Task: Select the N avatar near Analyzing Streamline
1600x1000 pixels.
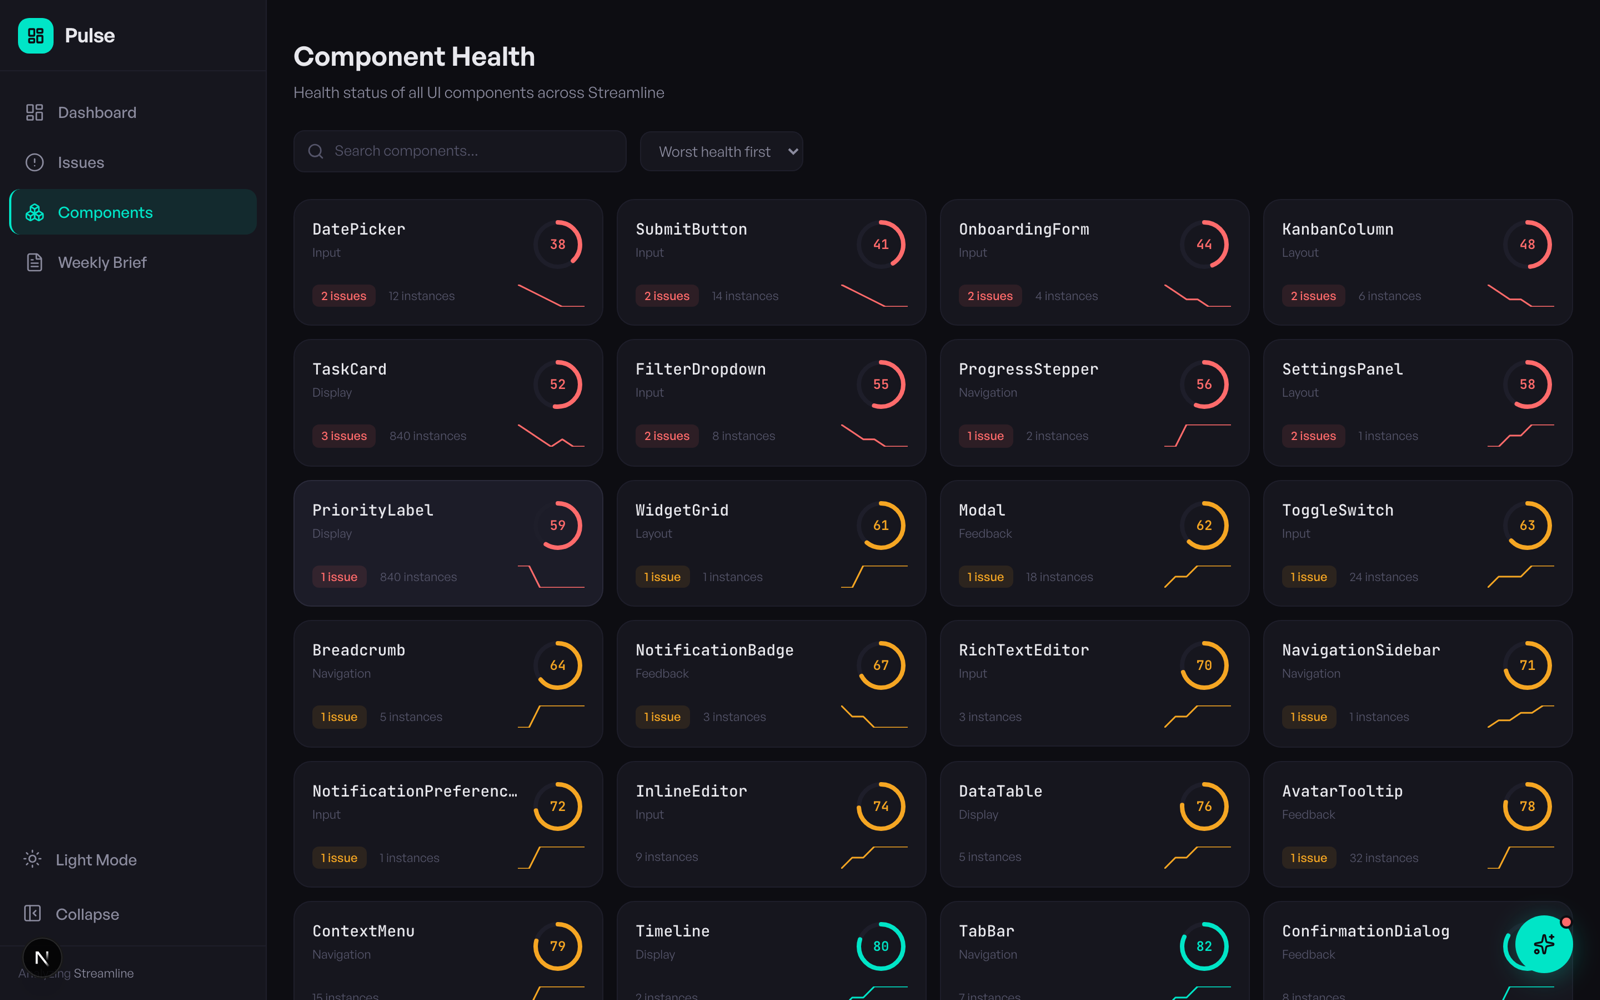Action: (42, 957)
